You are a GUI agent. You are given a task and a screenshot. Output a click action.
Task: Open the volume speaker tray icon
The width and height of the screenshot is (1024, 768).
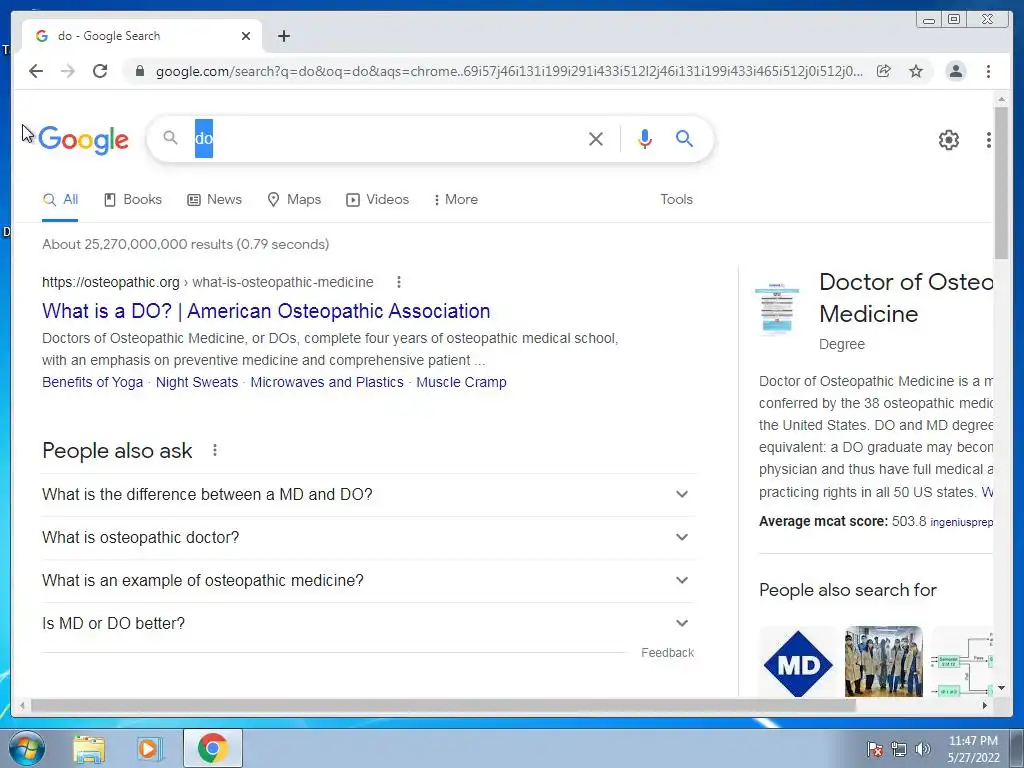[x=923, y=749]
